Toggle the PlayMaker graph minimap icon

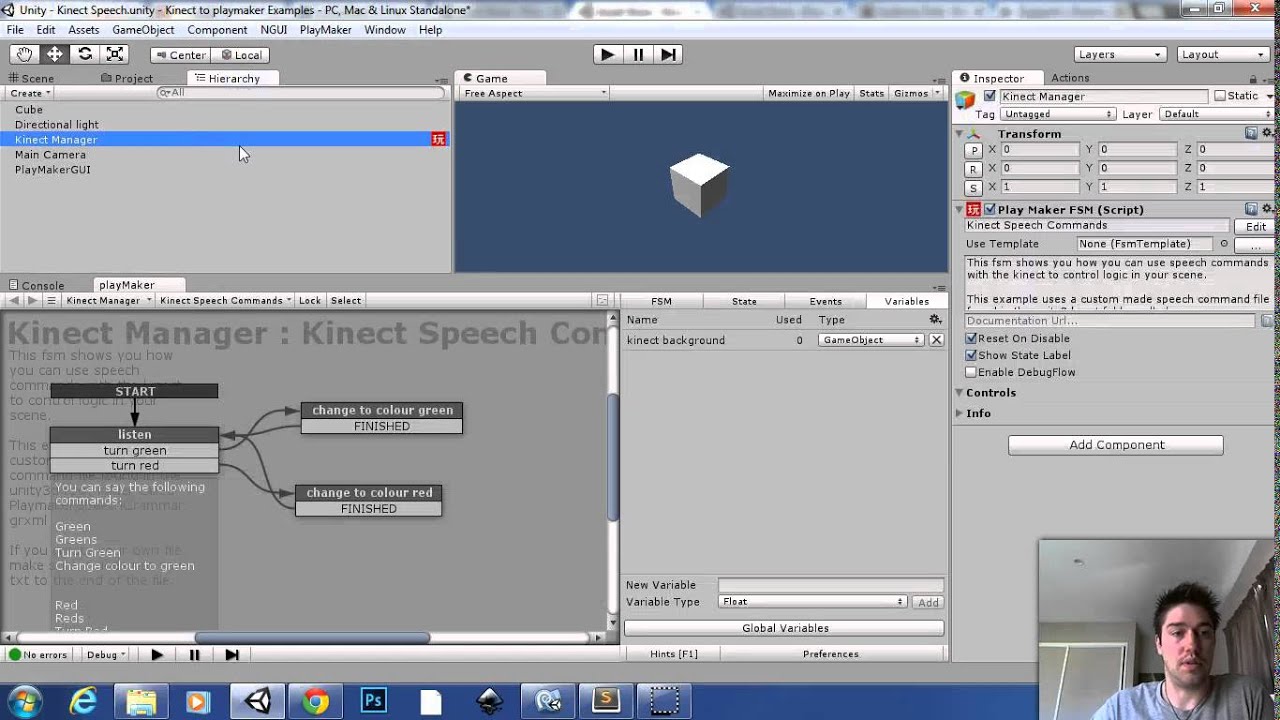[602, 300]
